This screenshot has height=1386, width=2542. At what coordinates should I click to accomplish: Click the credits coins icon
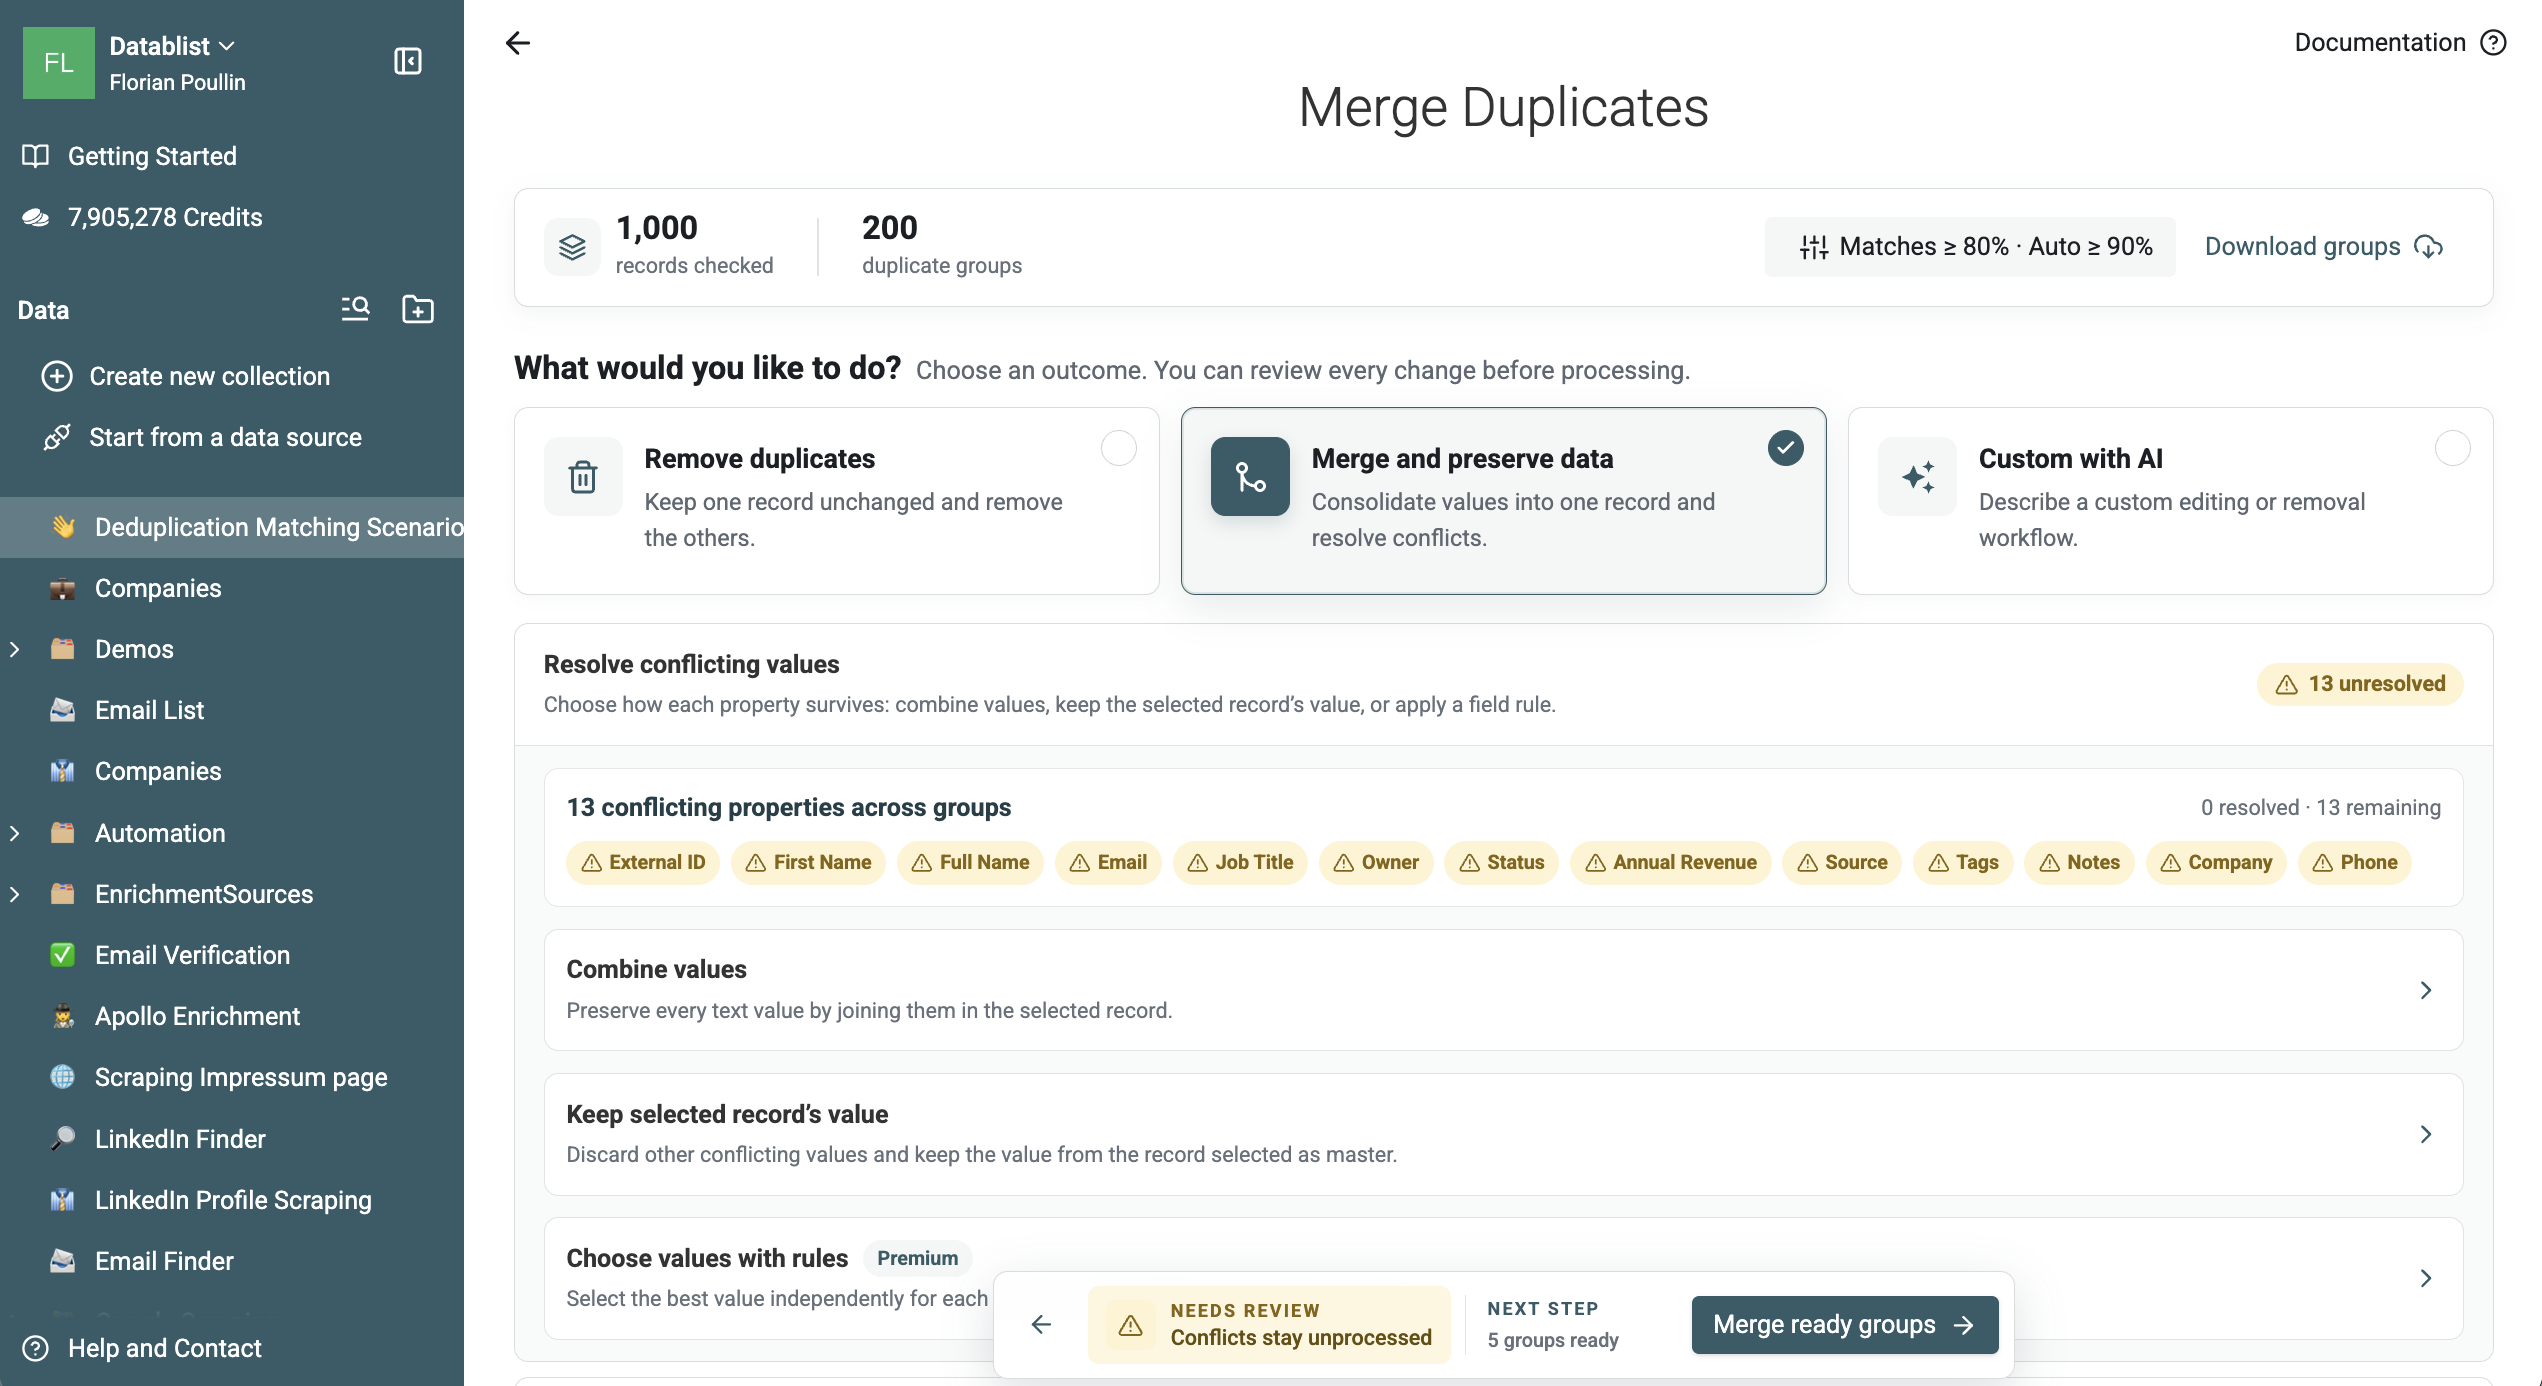(x=36, y=217)
